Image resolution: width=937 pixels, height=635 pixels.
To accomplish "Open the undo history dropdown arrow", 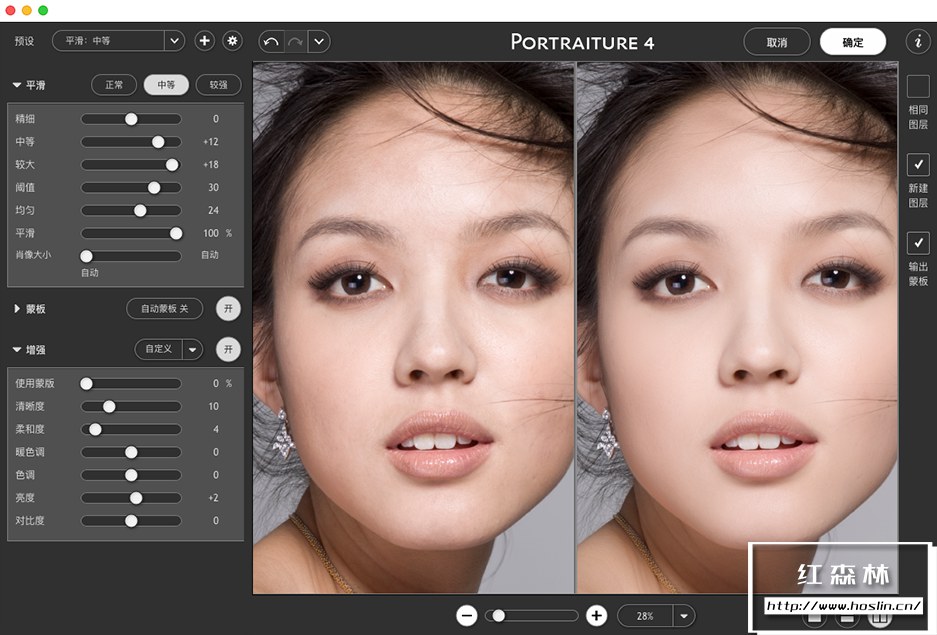I will [319, 41].
